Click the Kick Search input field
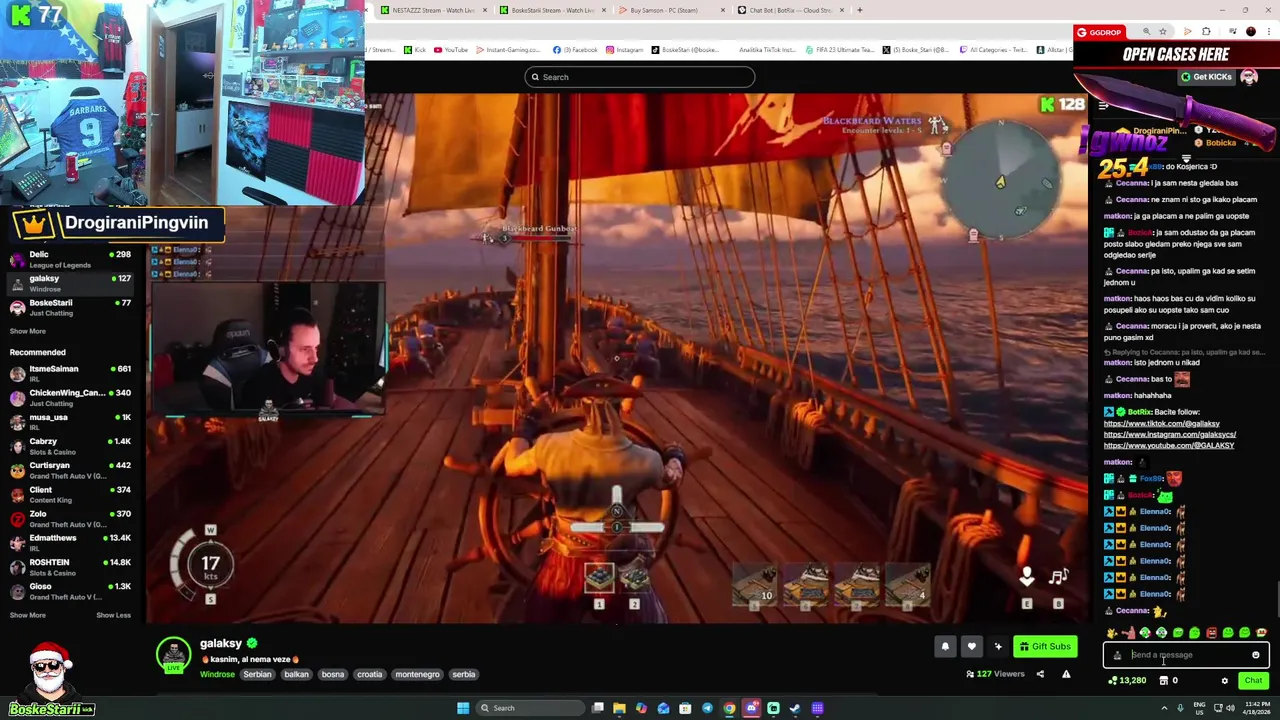The width and height of the screenshot is (1280, 720). (x=640, y=77)
